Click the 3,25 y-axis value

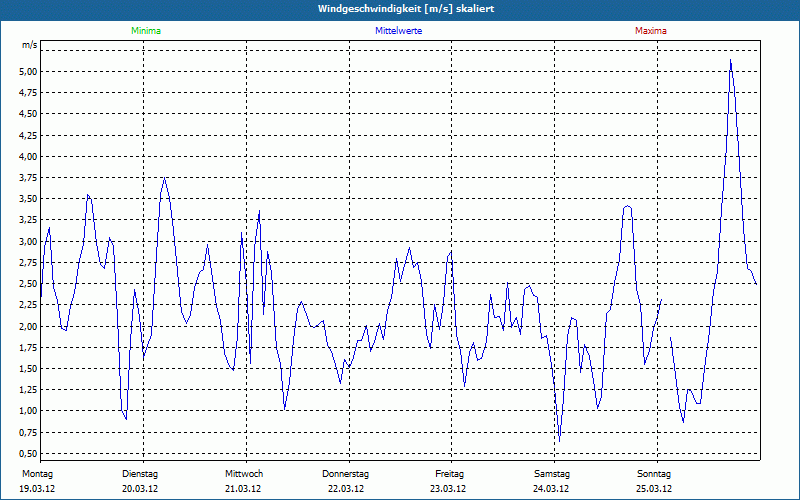point(29,220)
